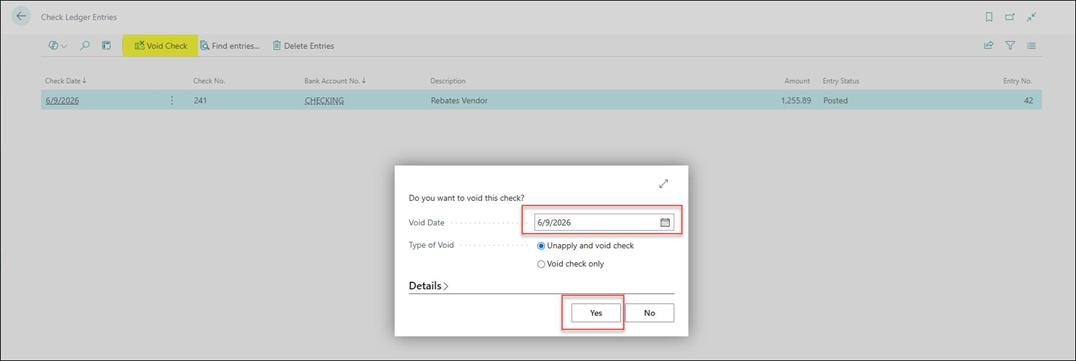This screenshot has width=1076, height=361.
Task: Open the view options dropdown icon
Action: pyautogui.click(x=58, y=46)
